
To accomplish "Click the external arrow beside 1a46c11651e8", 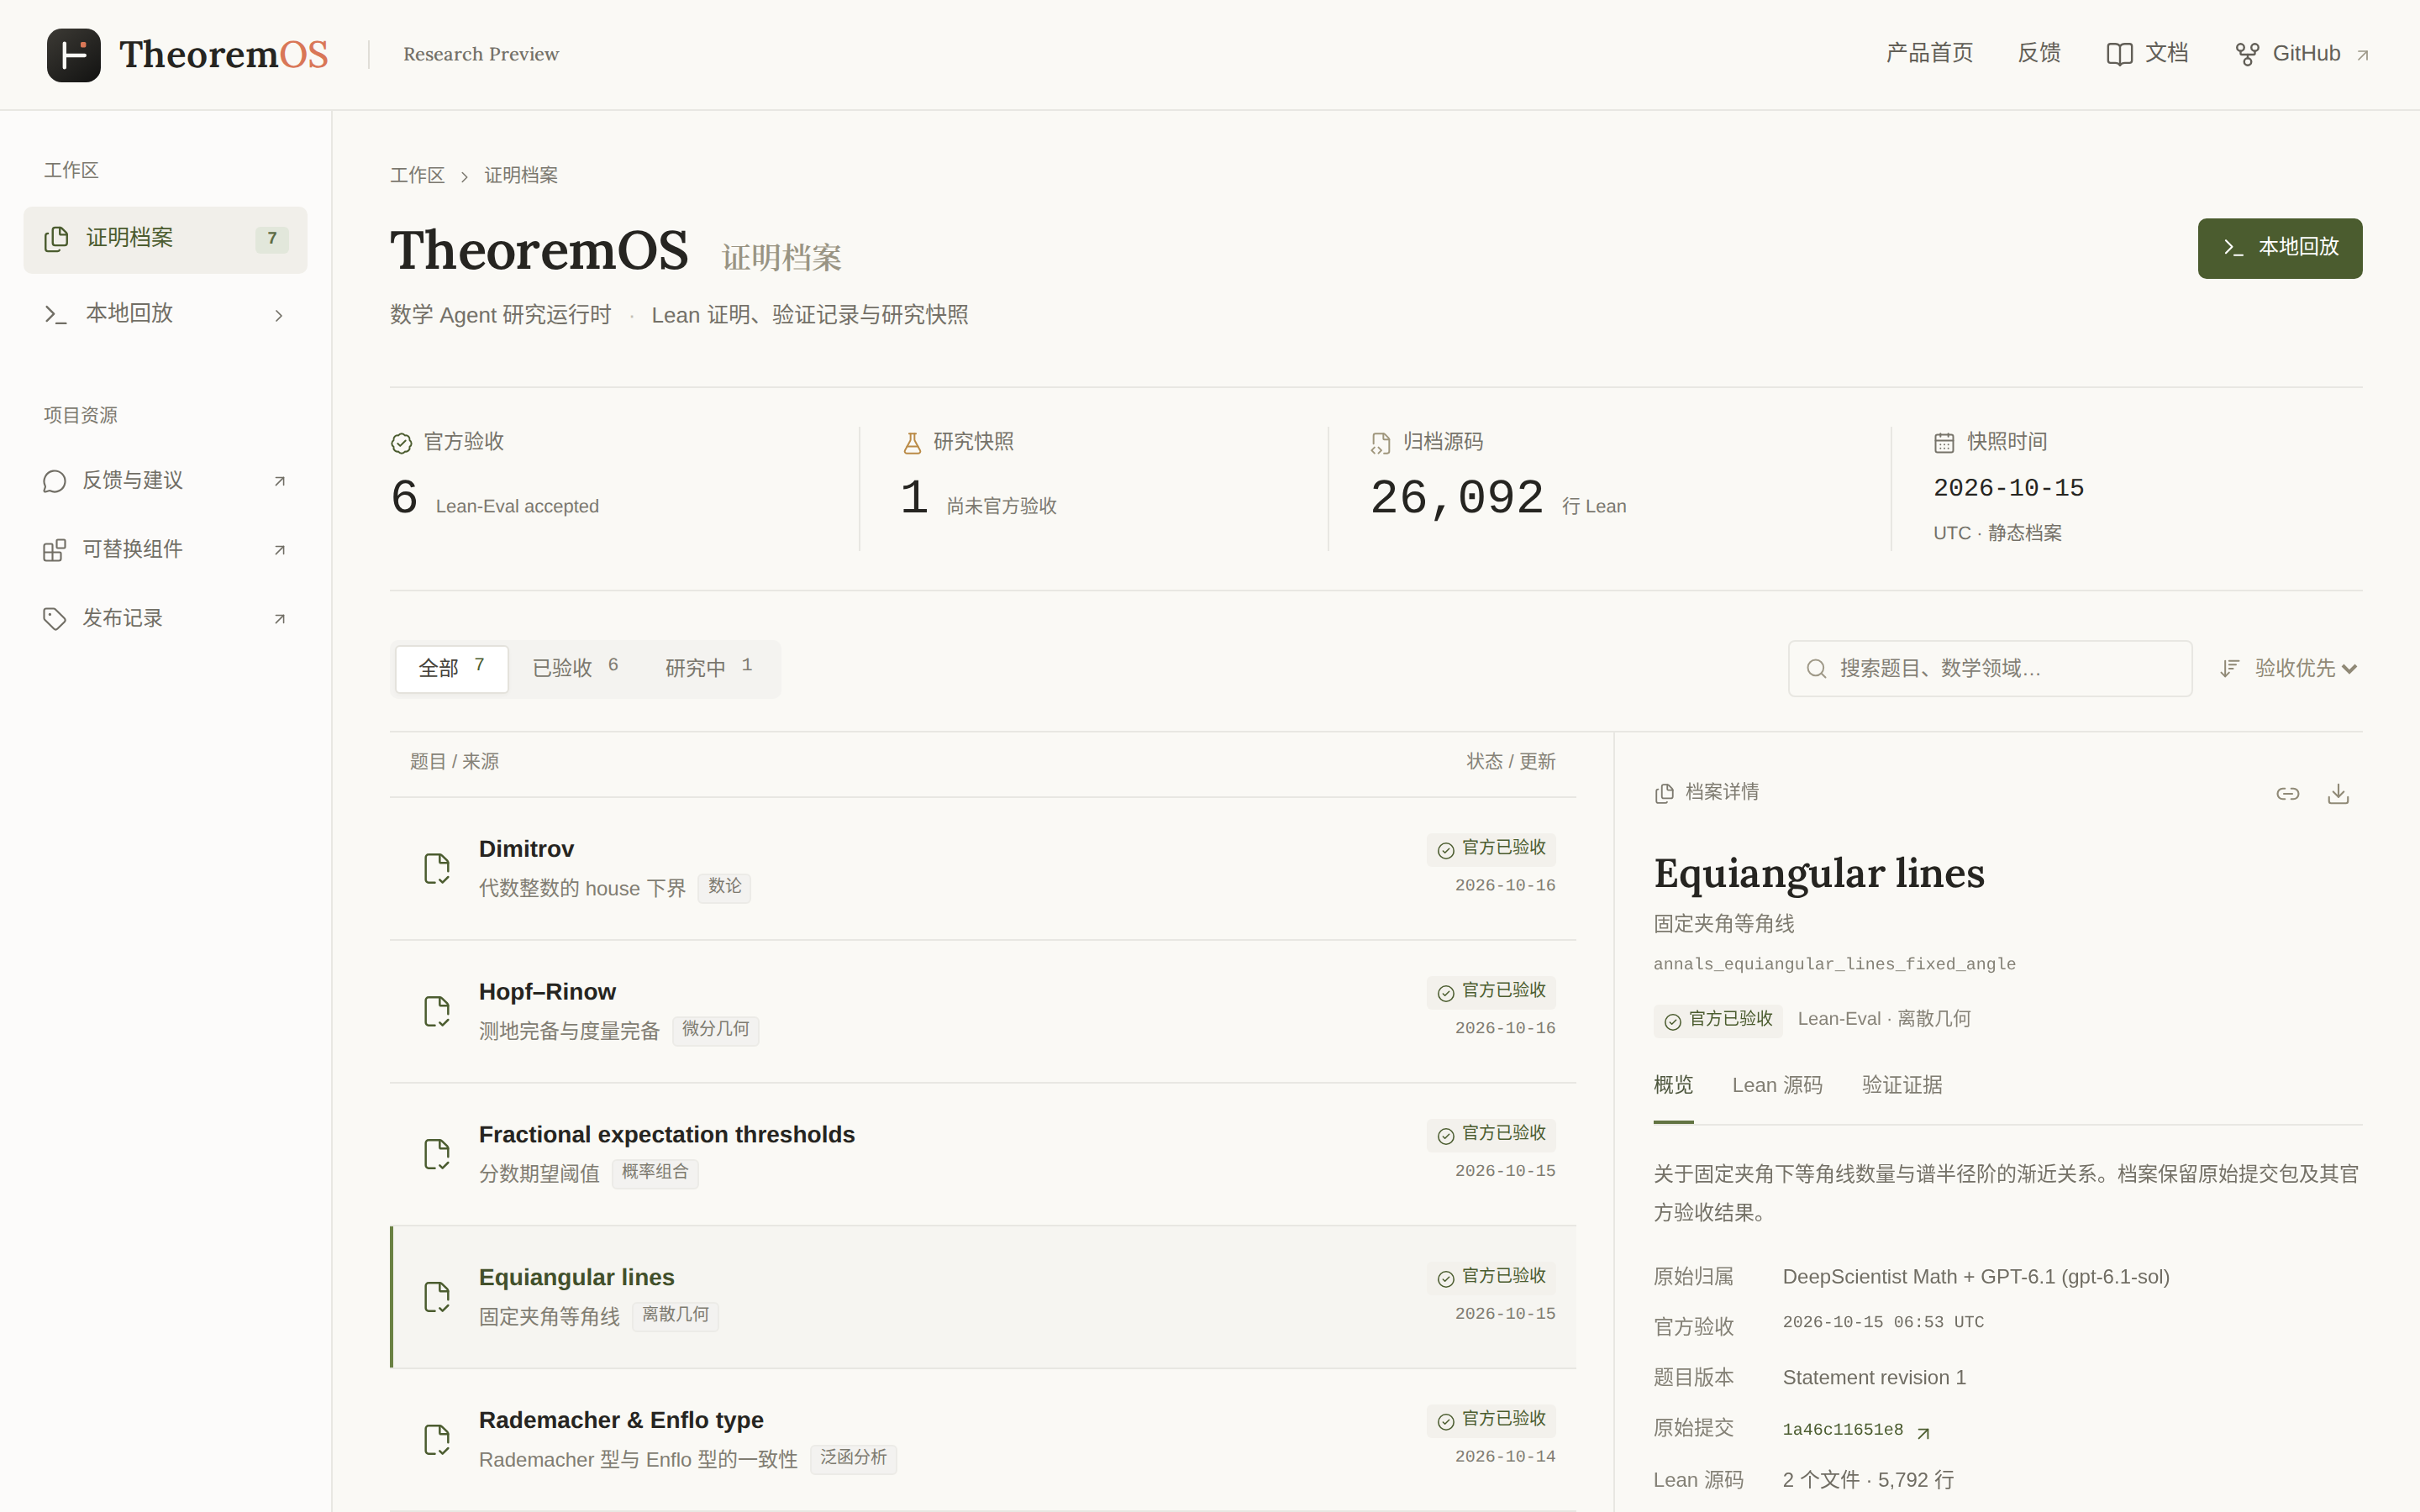I will click(x=1923, y=1432).
